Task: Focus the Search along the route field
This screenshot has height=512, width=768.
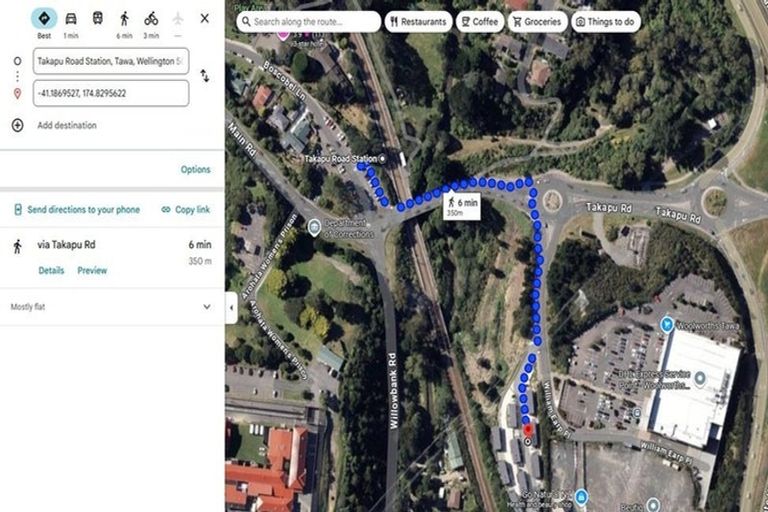Action: (x=309, y=22)
